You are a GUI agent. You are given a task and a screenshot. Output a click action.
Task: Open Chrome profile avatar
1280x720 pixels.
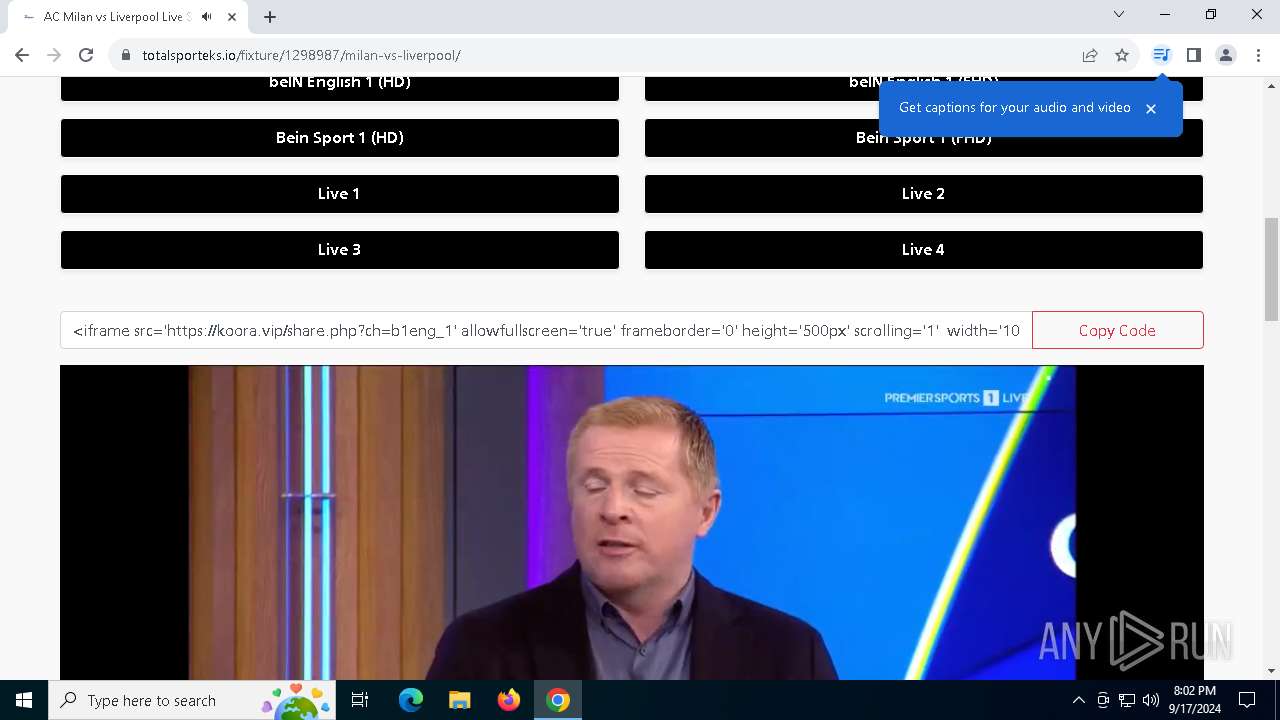[1226, 55]
